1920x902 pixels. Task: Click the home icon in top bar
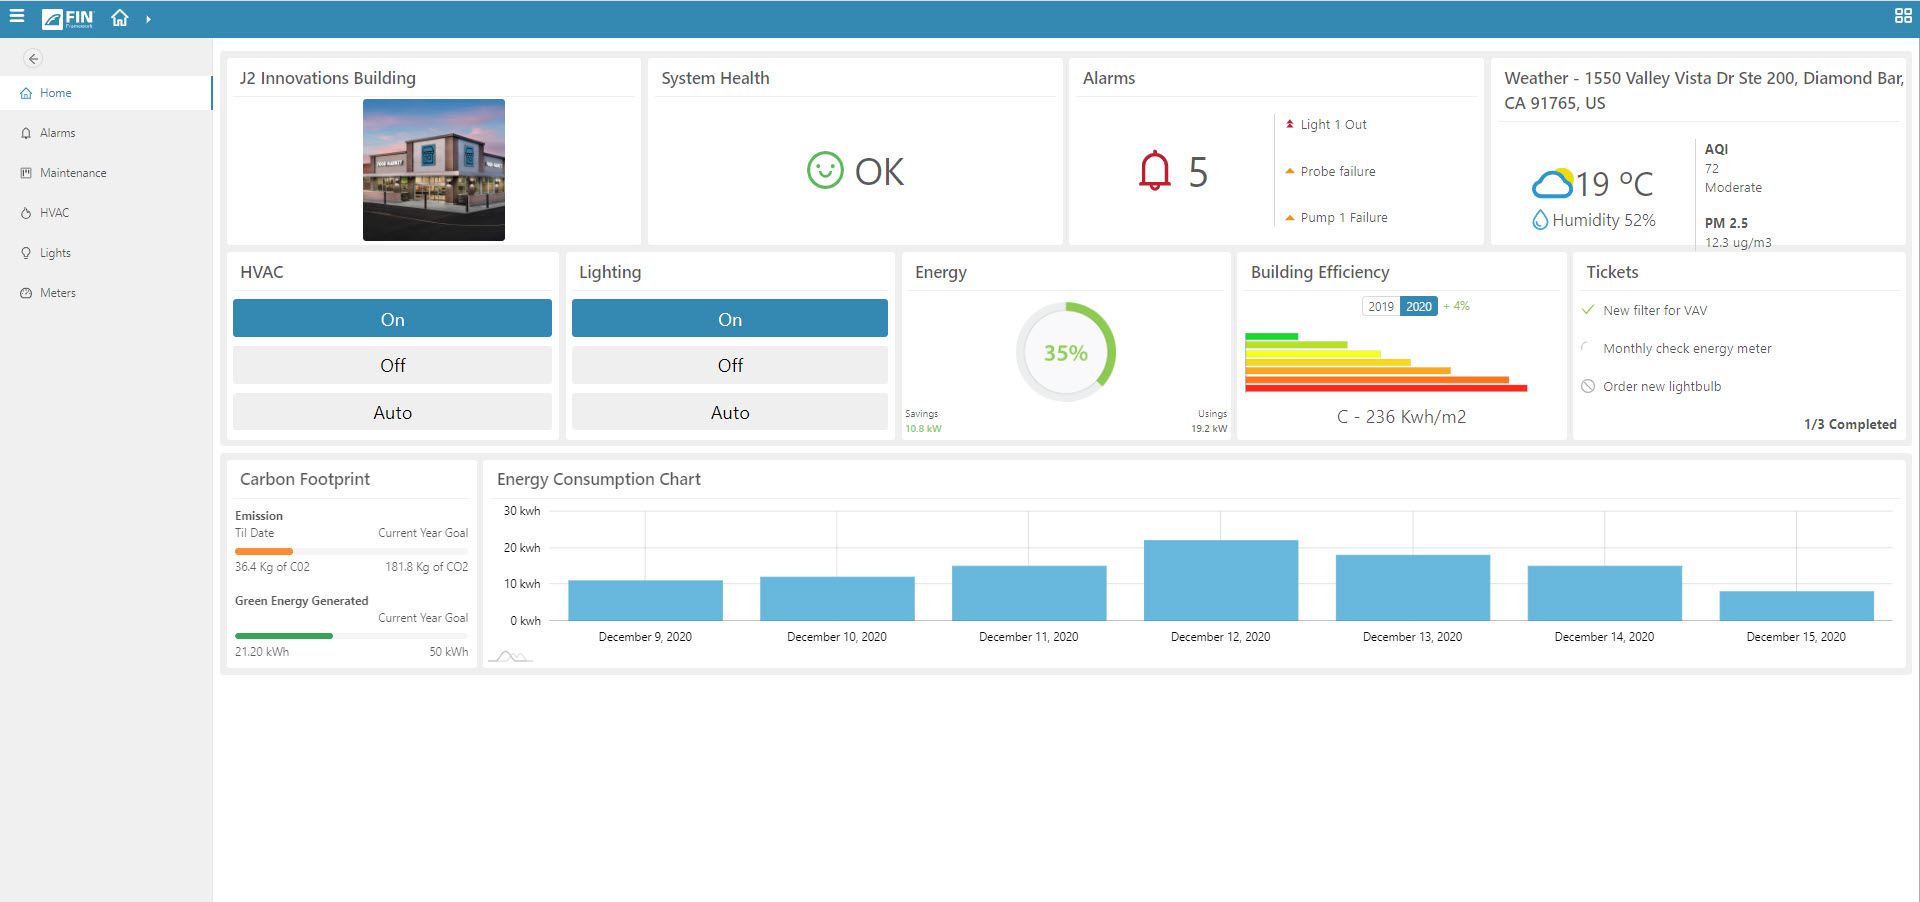coord(119,17)
